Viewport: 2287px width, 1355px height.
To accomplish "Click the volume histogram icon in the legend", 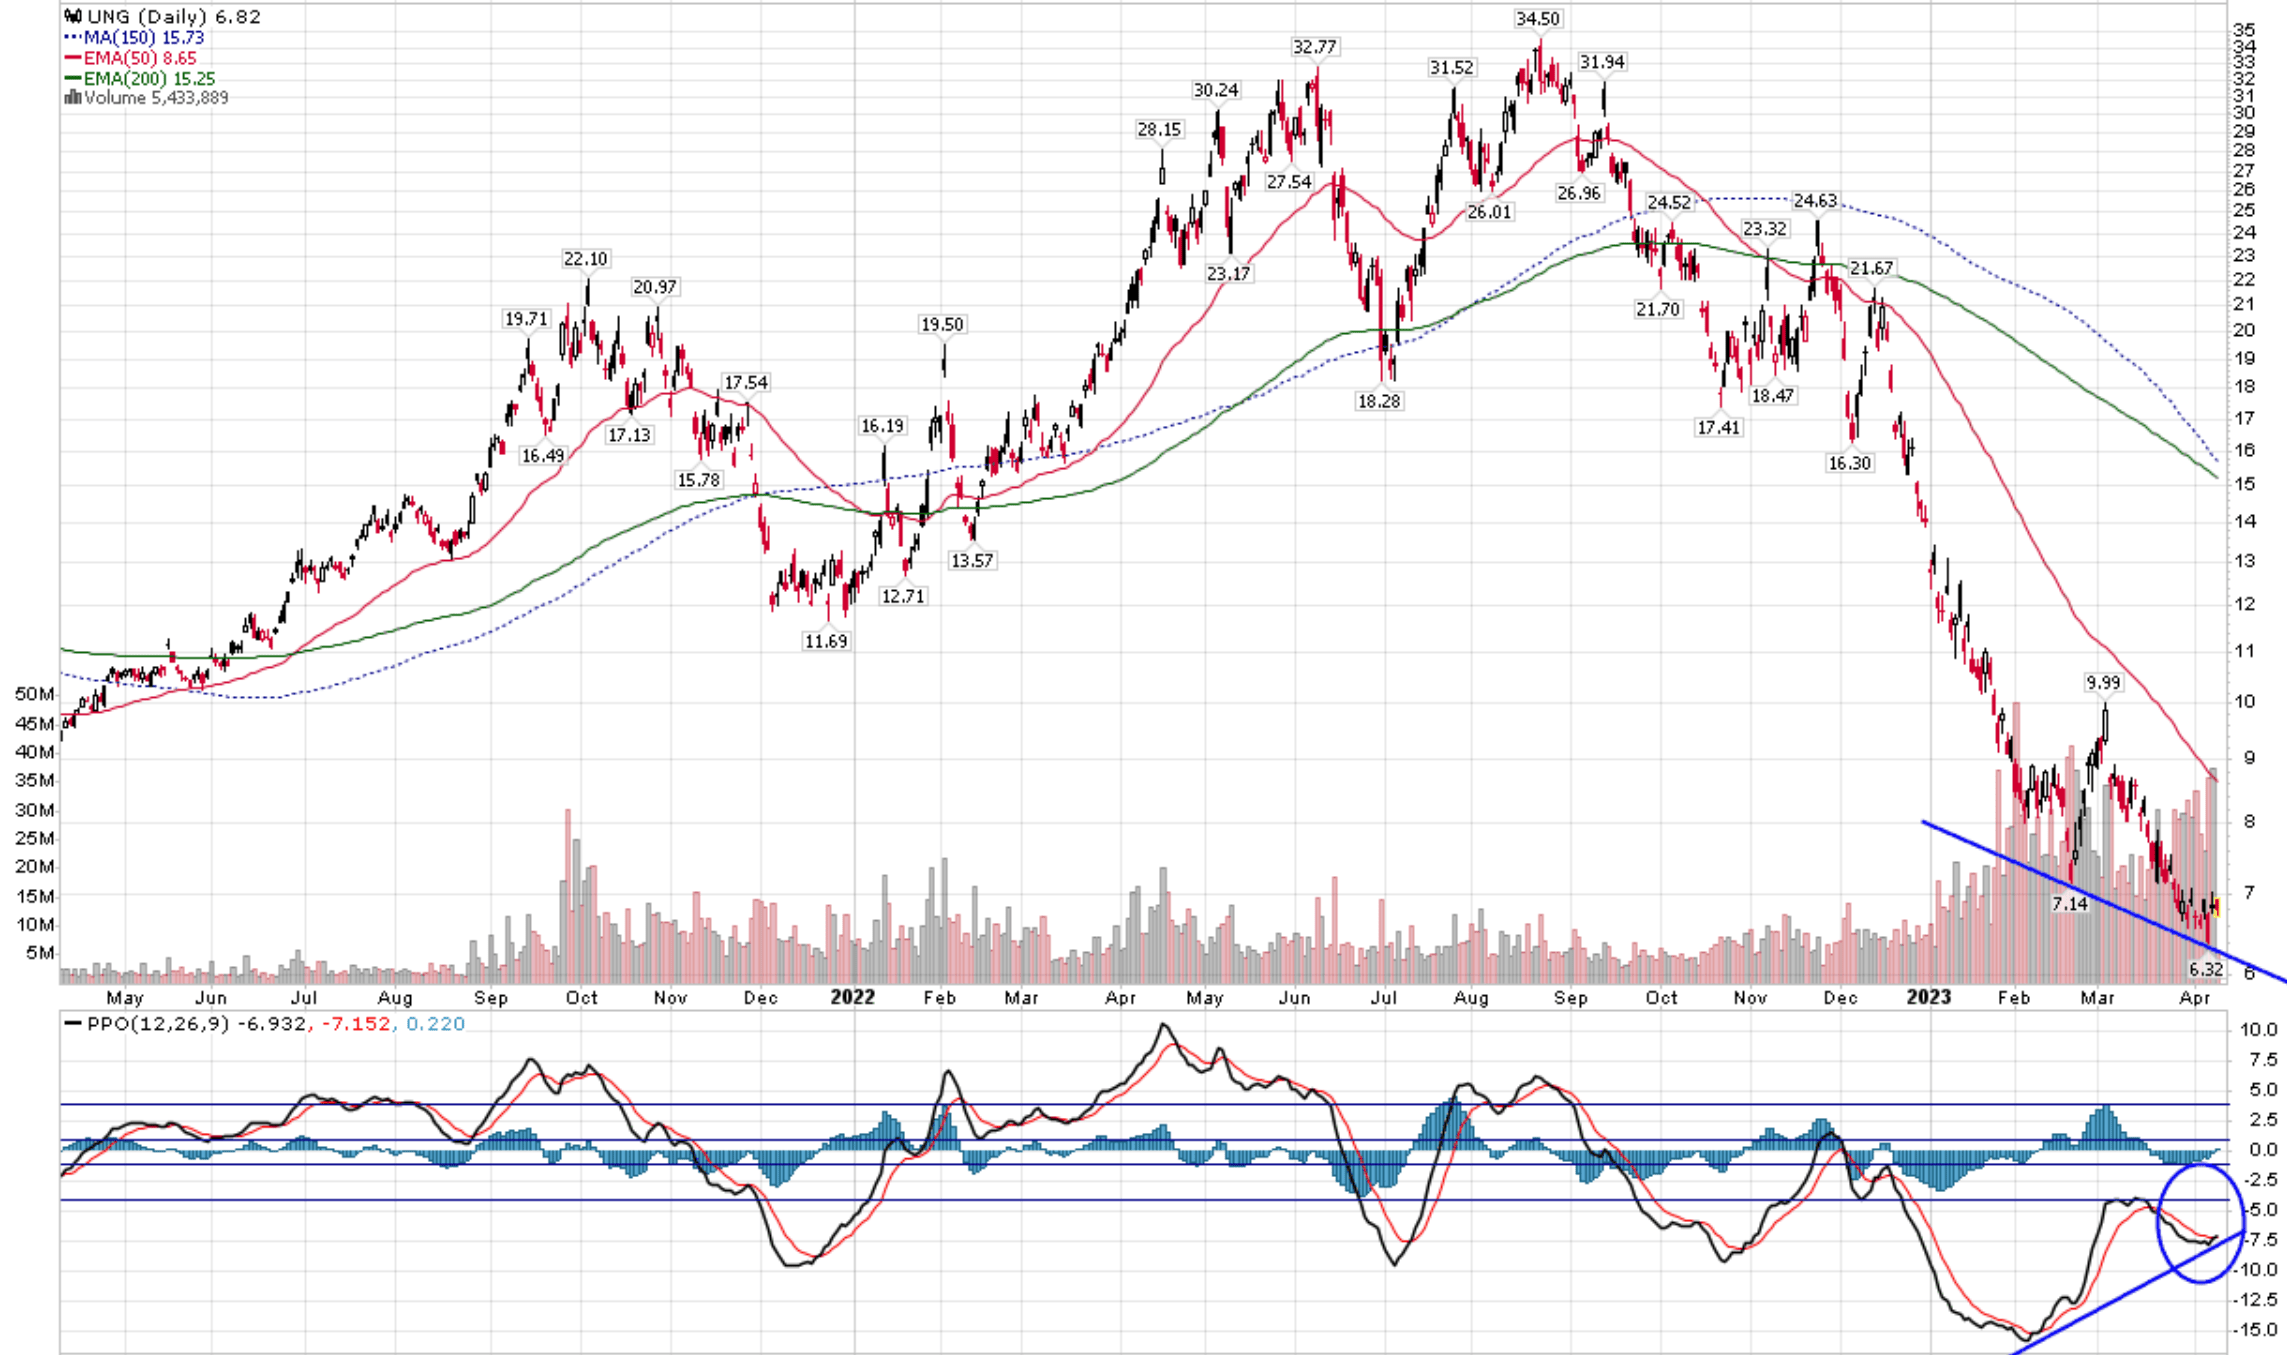I will point(74,97).
